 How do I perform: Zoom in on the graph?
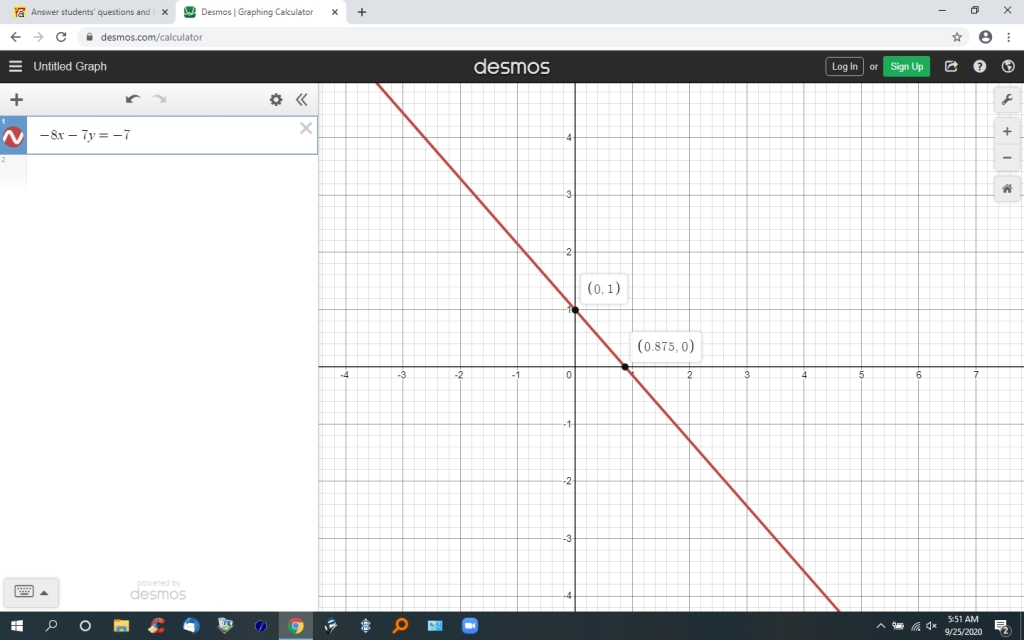[x=1007, y=131]
